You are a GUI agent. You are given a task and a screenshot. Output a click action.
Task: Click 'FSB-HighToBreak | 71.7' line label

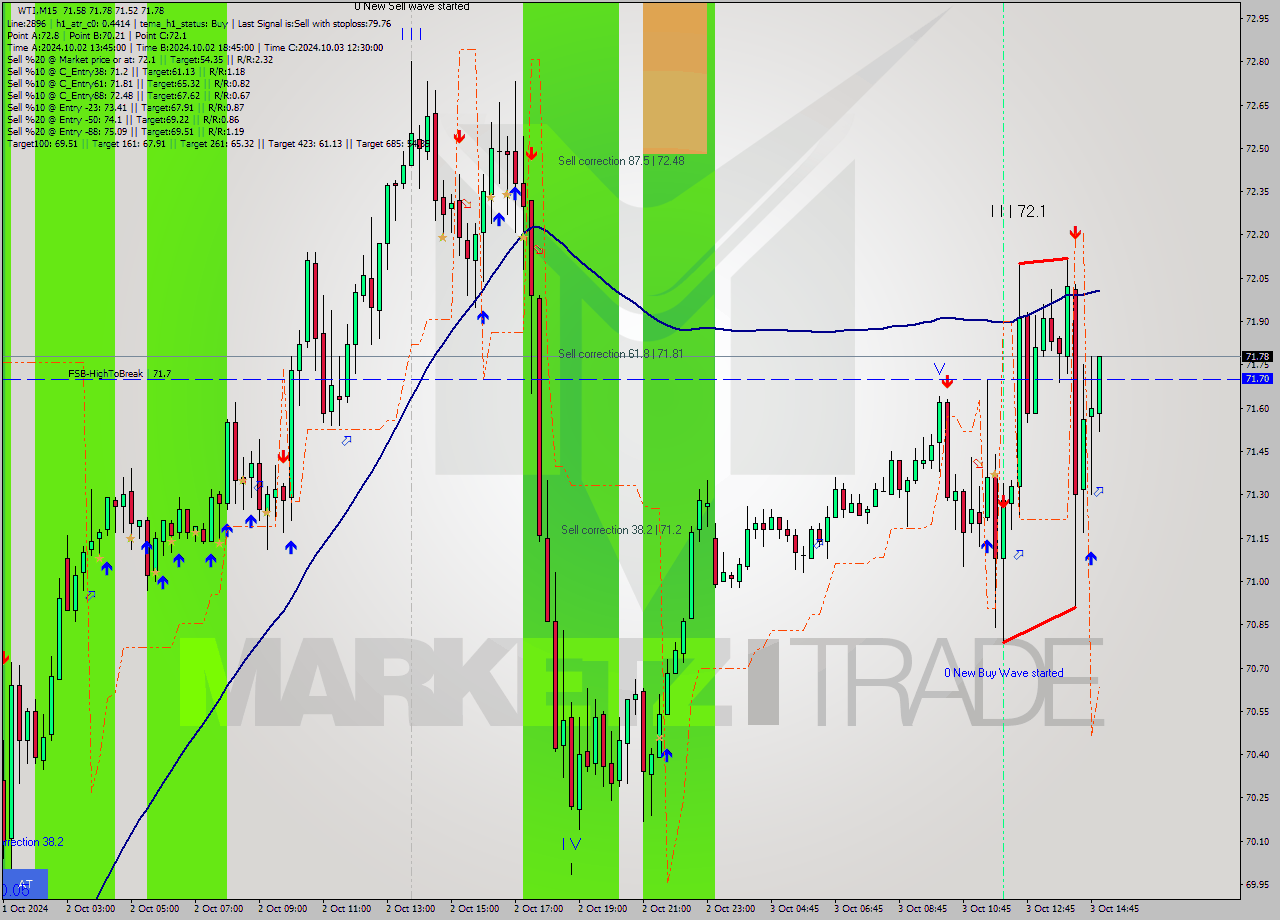pyautogui.click(x=119, y=374)
